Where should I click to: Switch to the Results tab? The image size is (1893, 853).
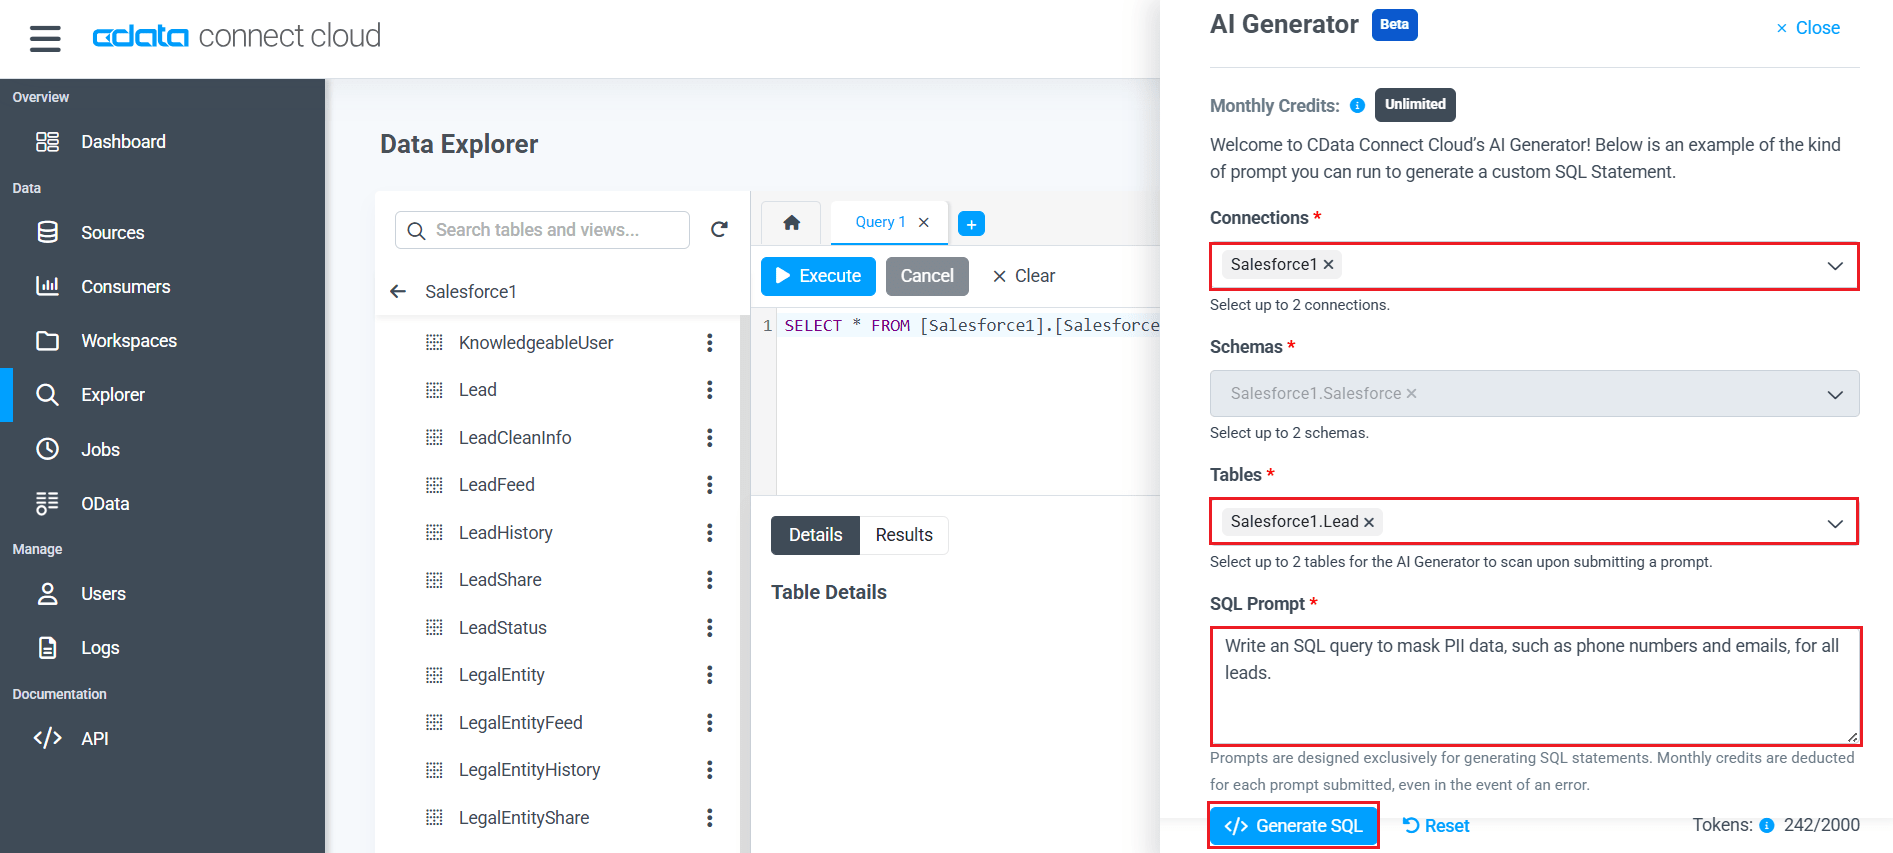click(903, 535)
